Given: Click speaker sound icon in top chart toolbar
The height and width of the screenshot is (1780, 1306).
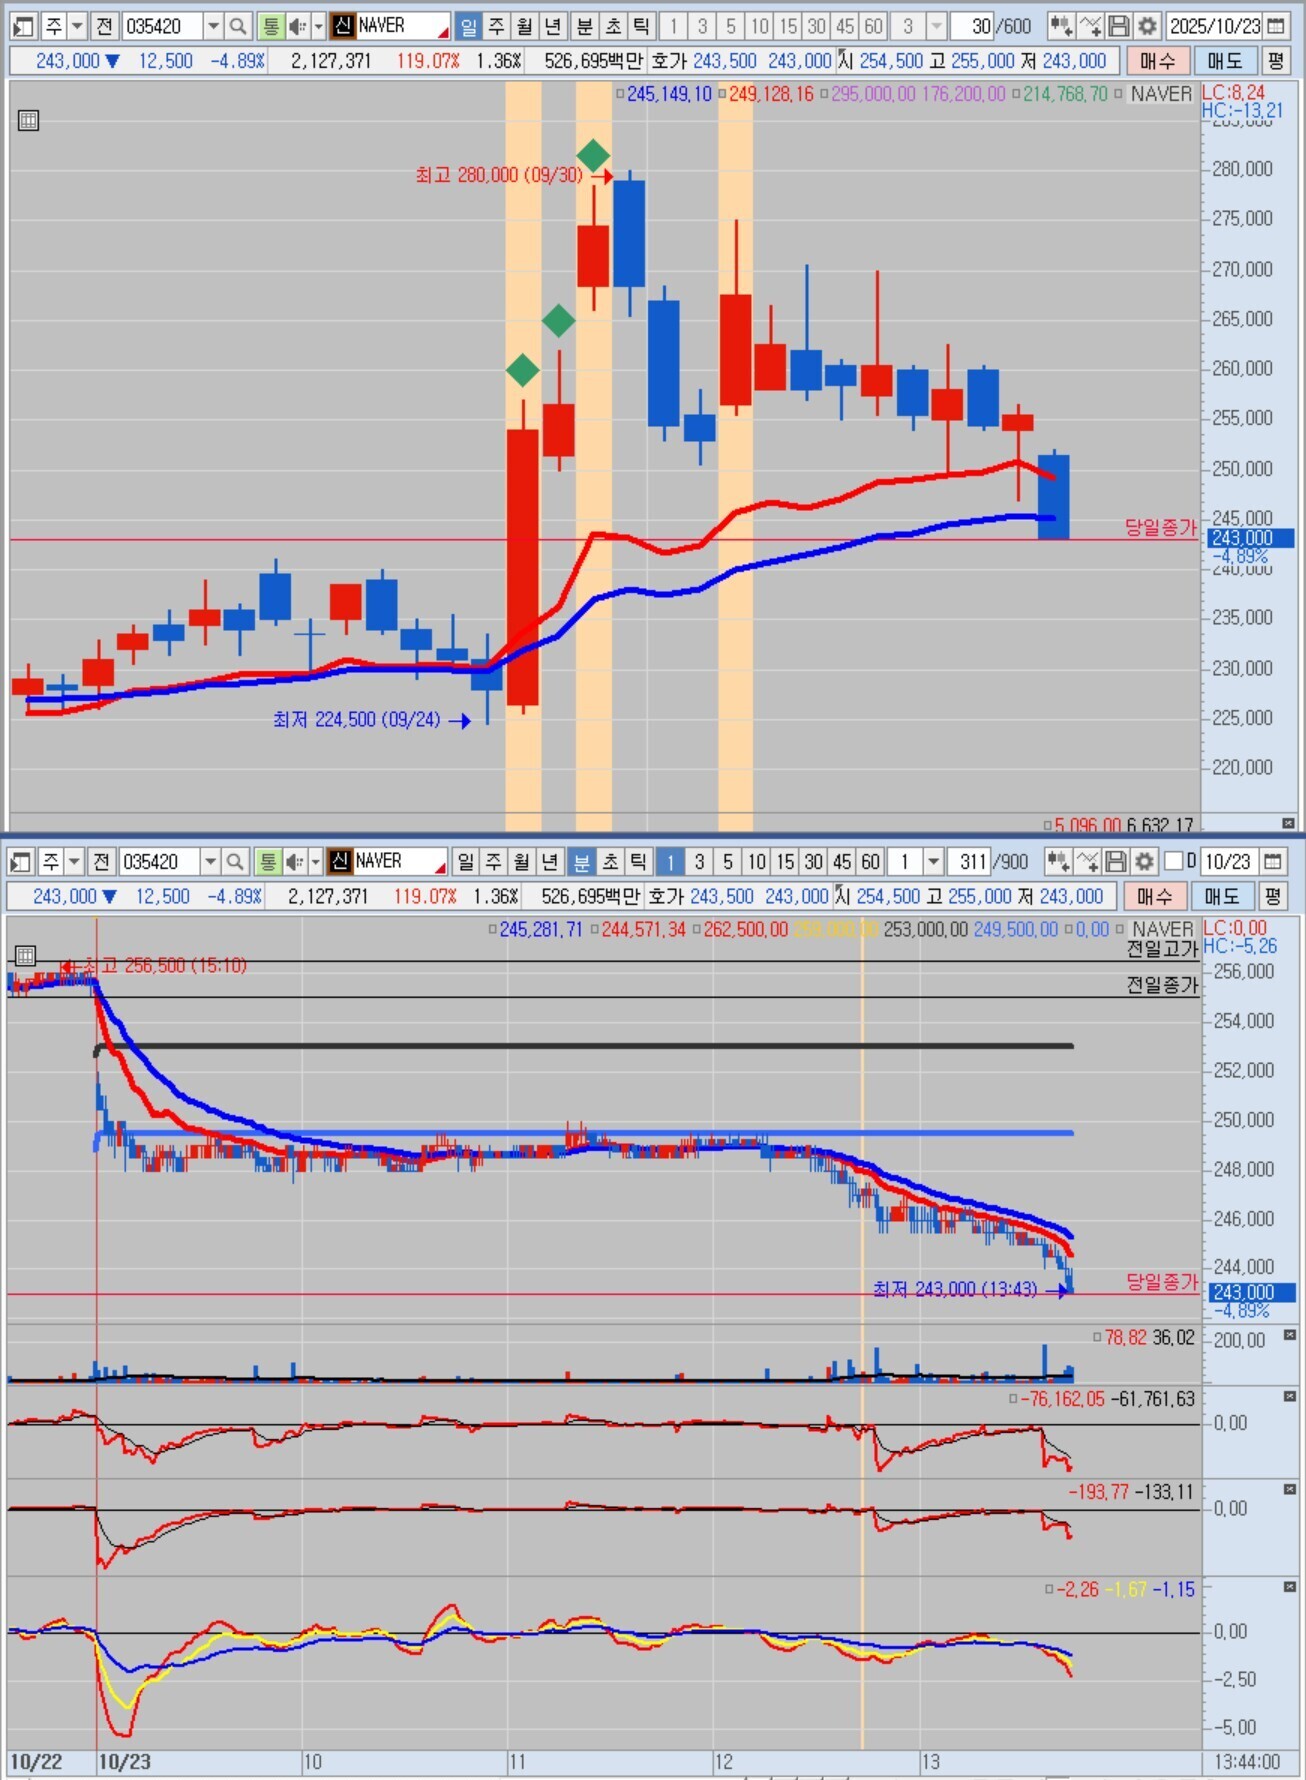Looking at the screenshot, I should pos(297,26).
